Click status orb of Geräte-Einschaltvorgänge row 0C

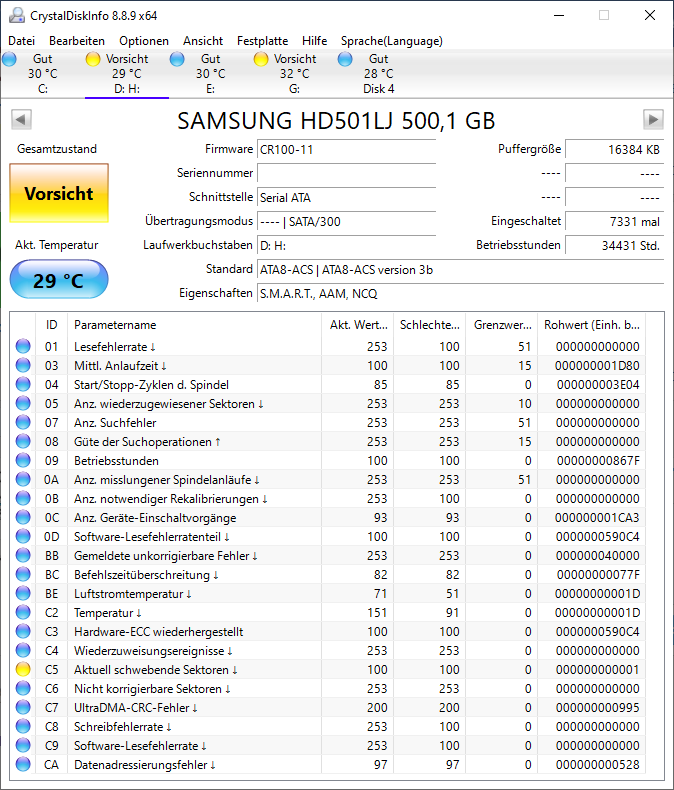(23, 517)
